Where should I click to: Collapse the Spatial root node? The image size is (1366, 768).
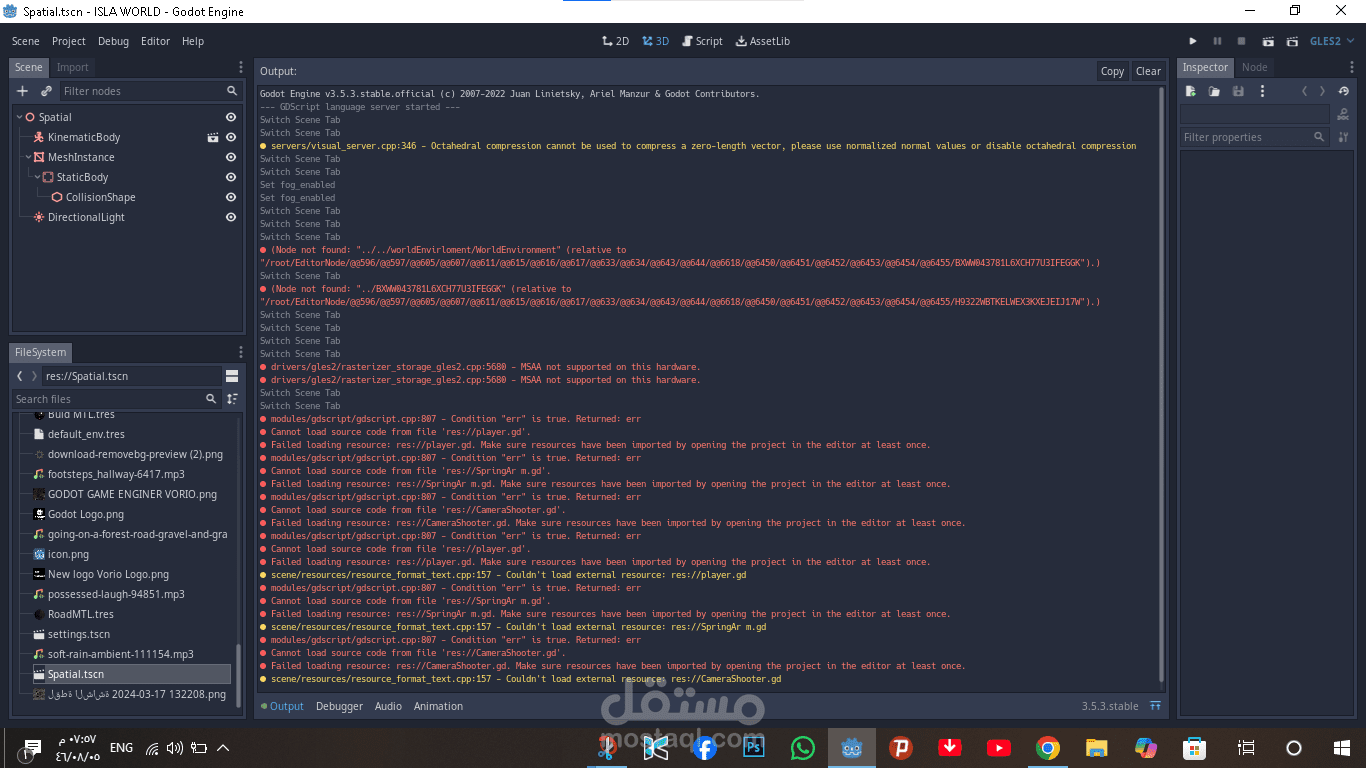(19, 117)
